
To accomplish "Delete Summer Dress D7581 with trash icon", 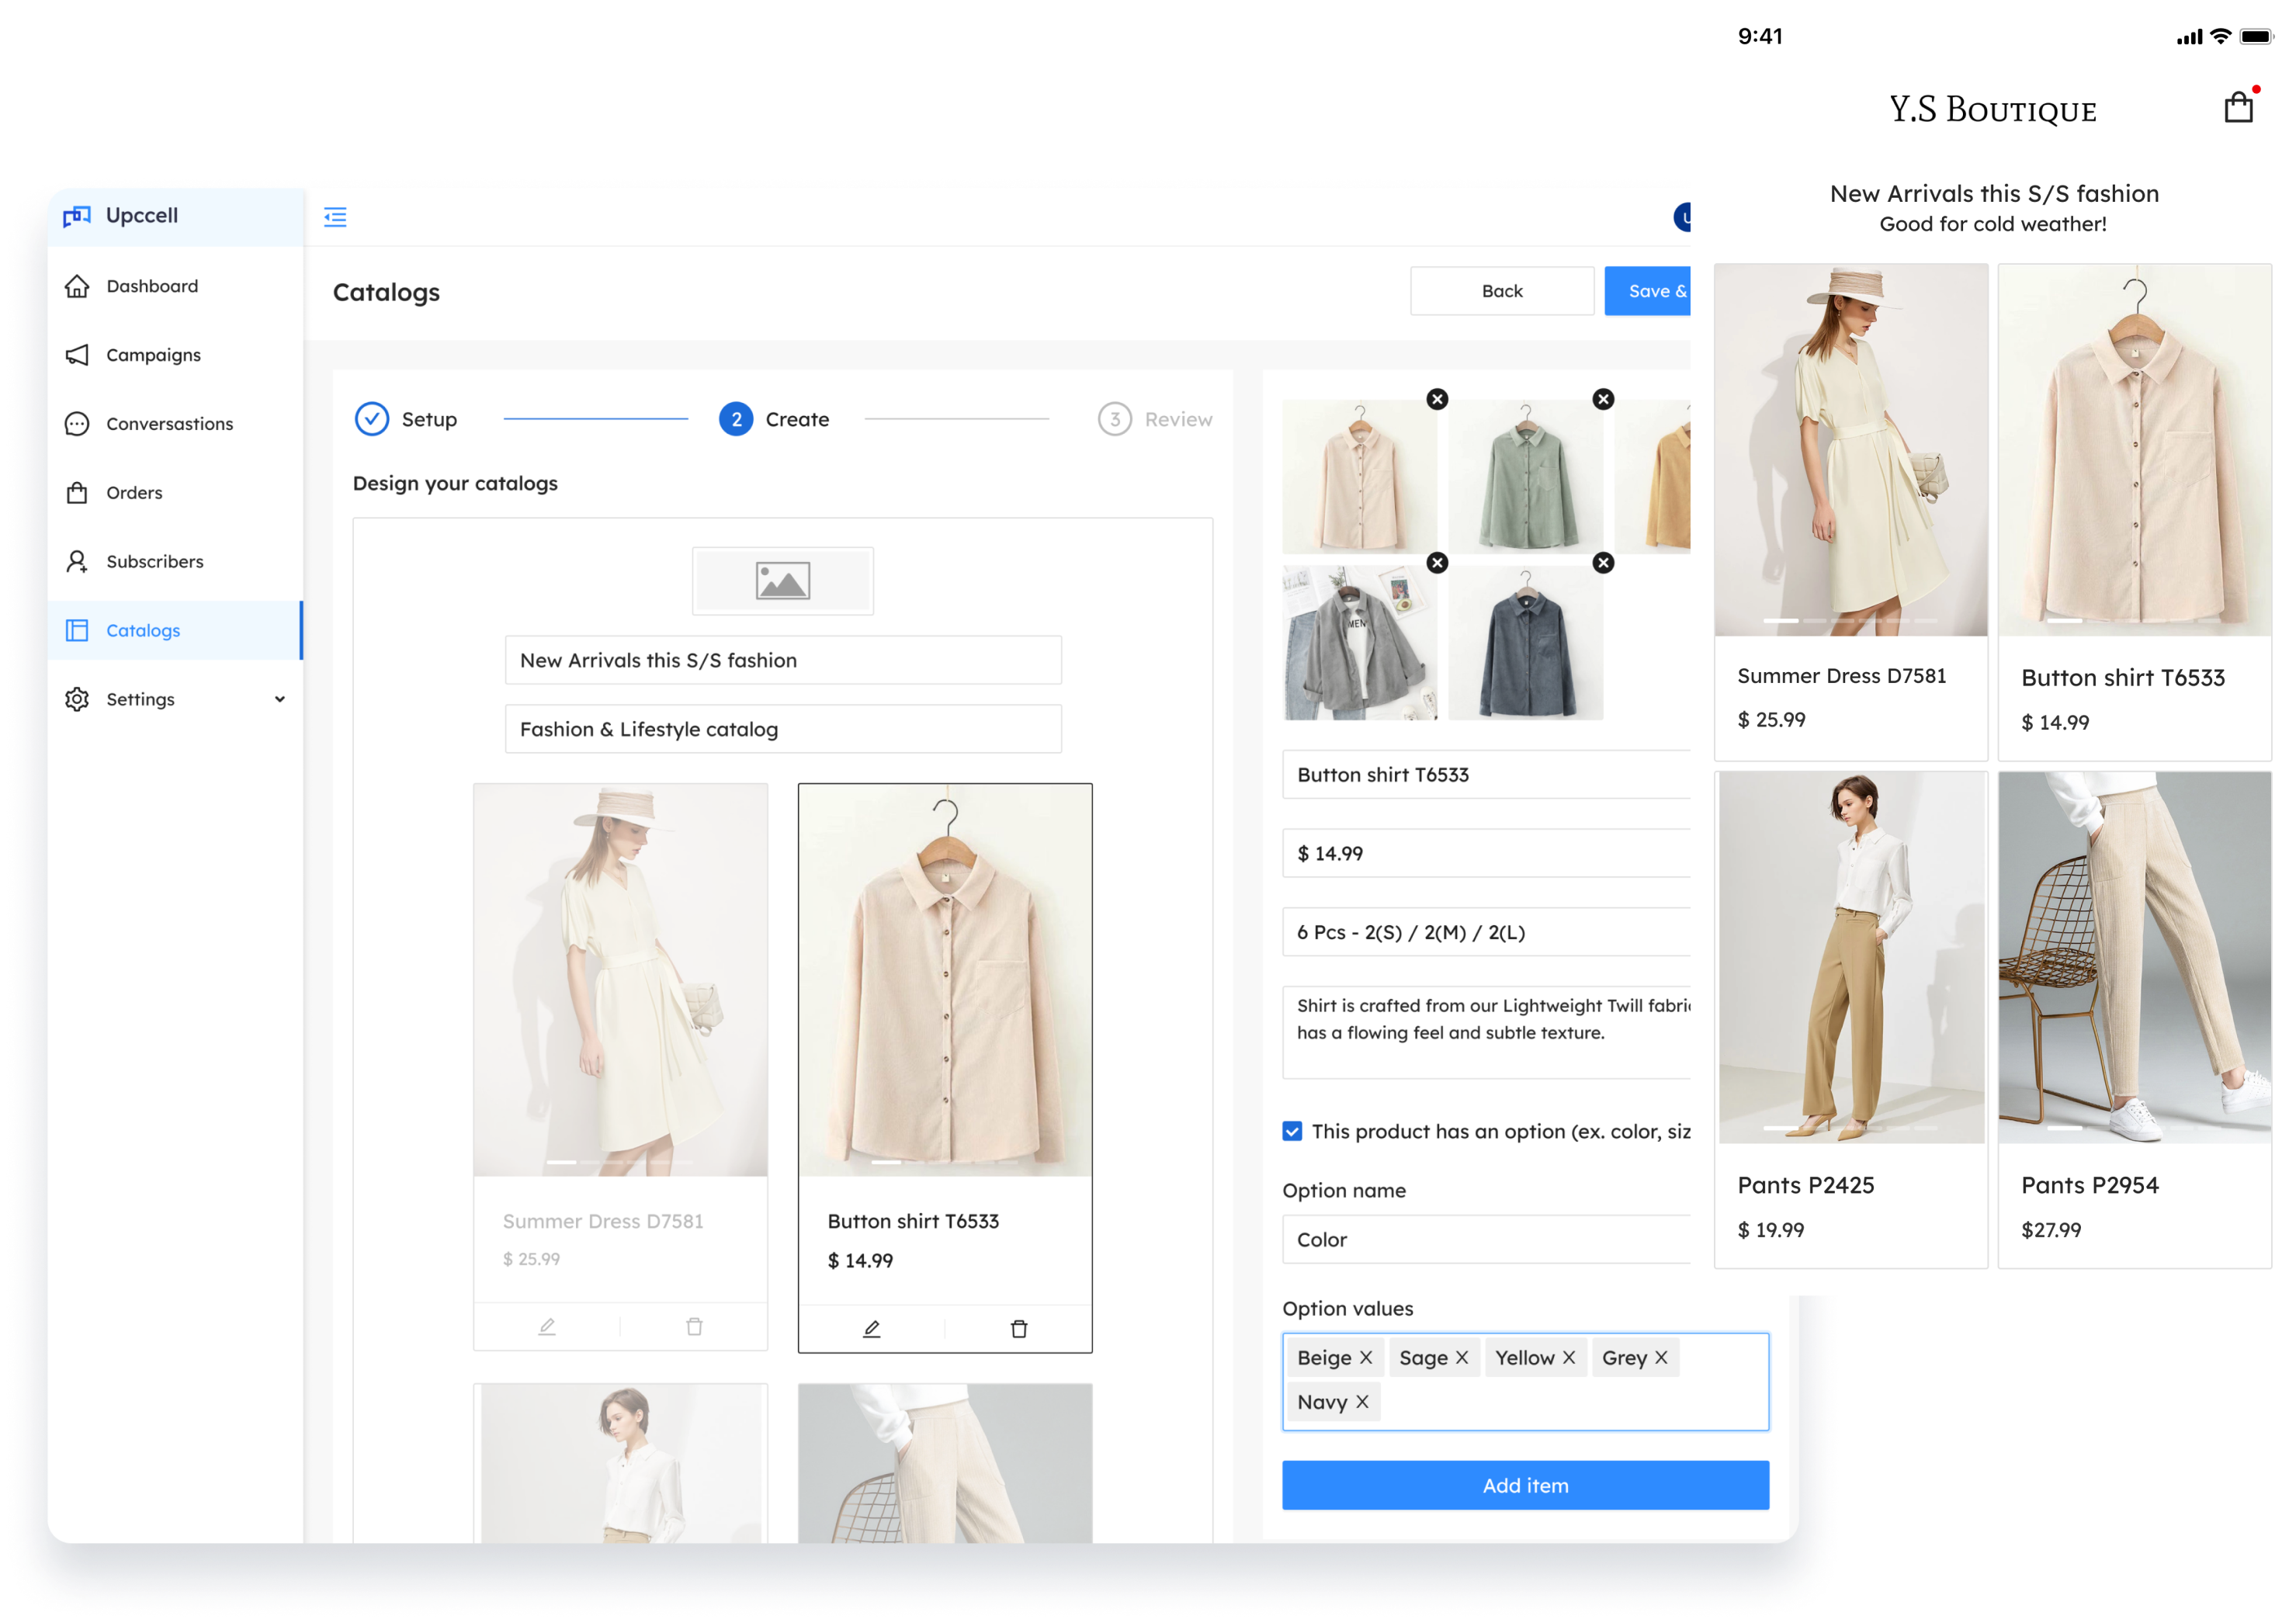I will (x=694, y=1327).
